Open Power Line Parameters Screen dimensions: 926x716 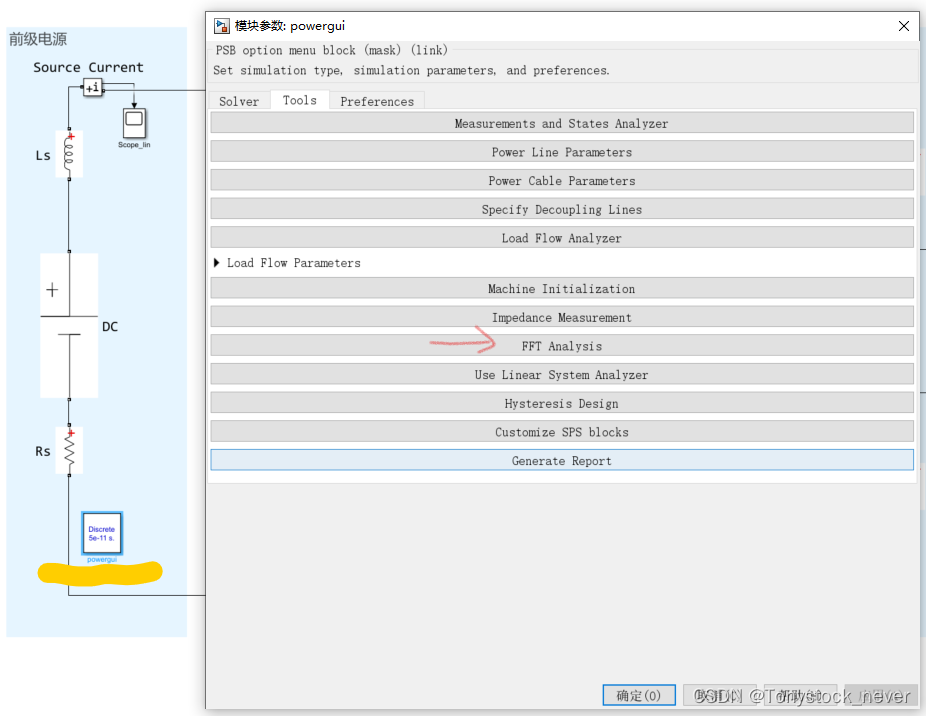[561, 152]
